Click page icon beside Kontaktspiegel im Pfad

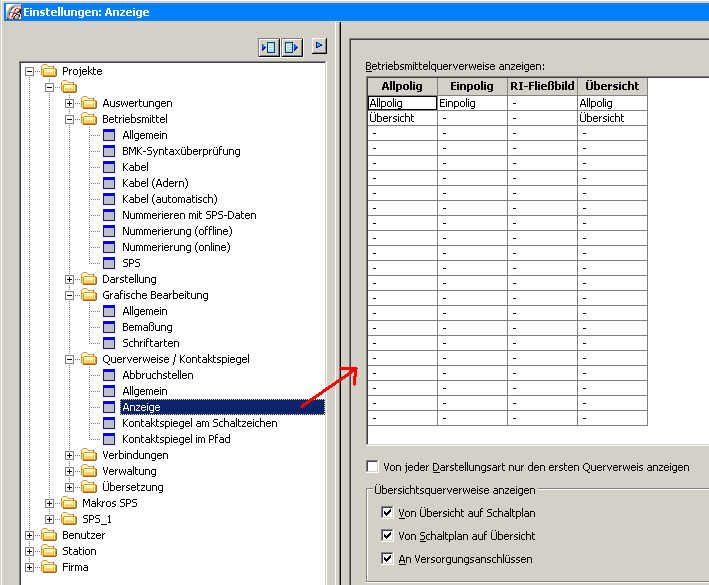[109, 439]
